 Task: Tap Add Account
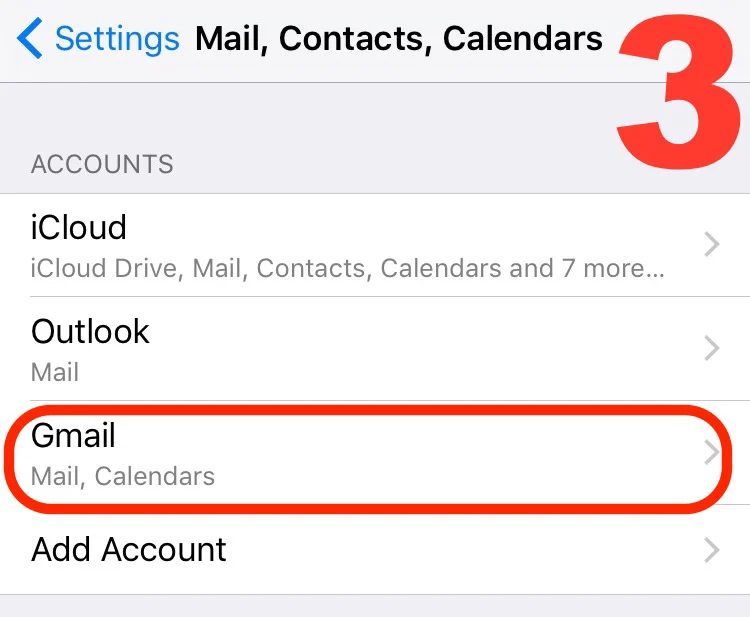375,550
